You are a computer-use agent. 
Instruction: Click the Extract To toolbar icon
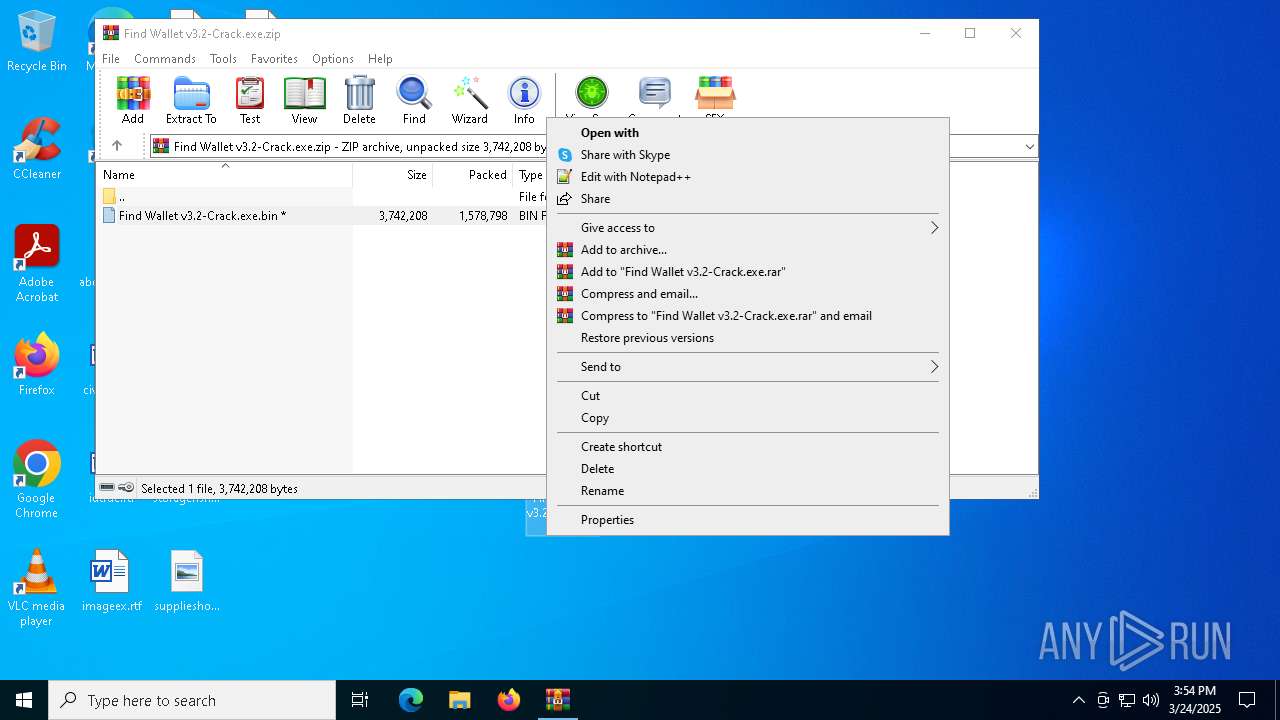pos(191,100)
